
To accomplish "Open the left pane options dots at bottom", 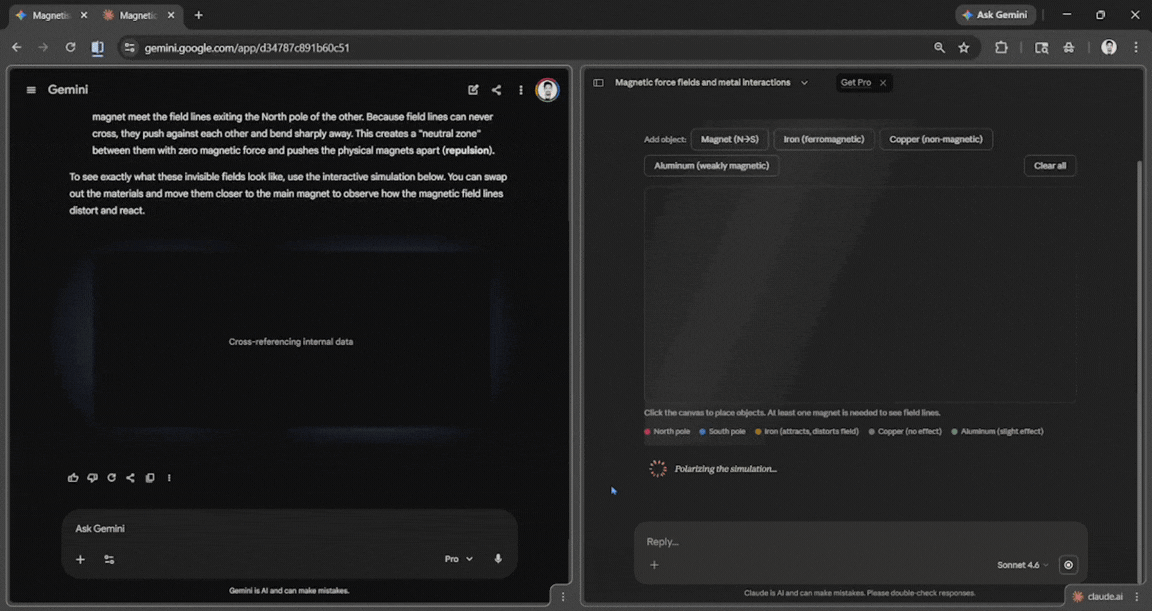I will [x=563, y=596].
